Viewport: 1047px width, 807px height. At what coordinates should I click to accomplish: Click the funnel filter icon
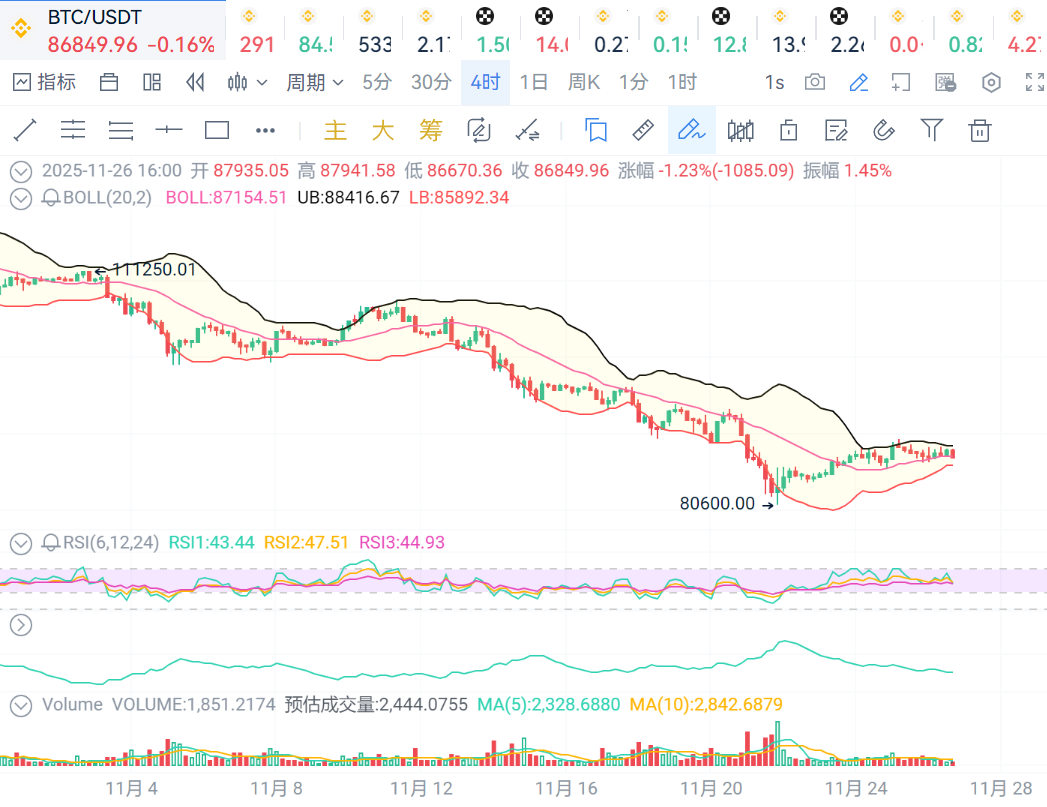tap(932, 130)
